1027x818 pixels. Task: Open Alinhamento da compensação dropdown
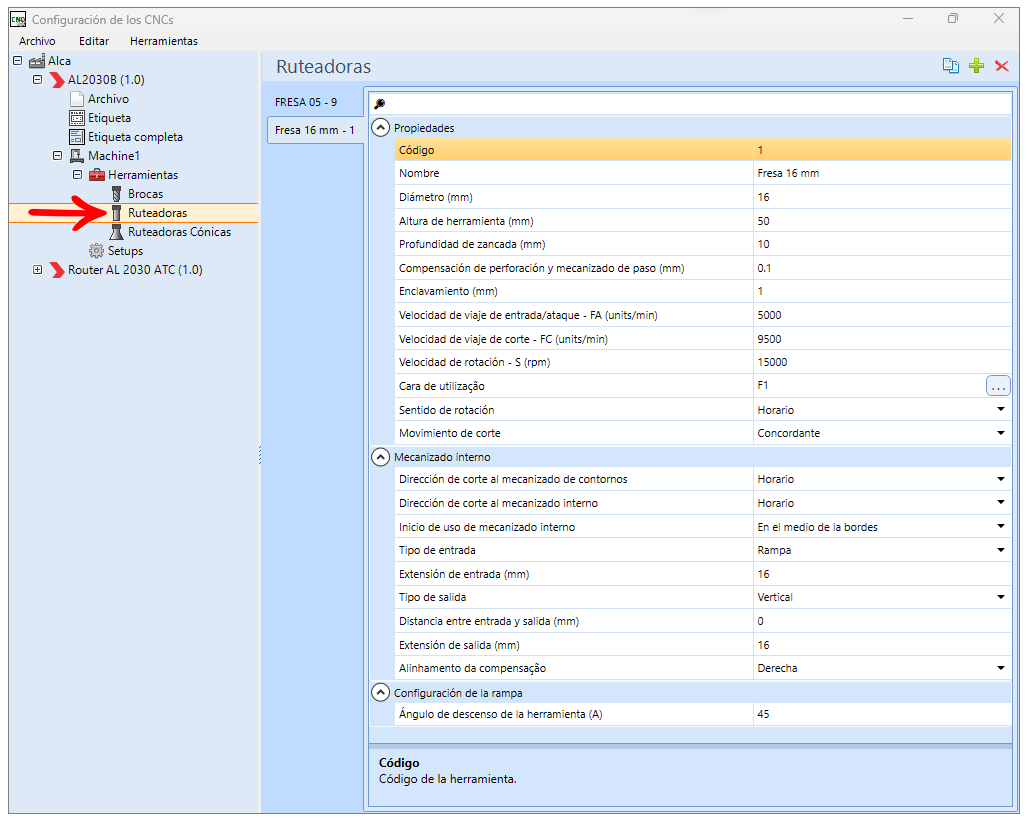1001,668
